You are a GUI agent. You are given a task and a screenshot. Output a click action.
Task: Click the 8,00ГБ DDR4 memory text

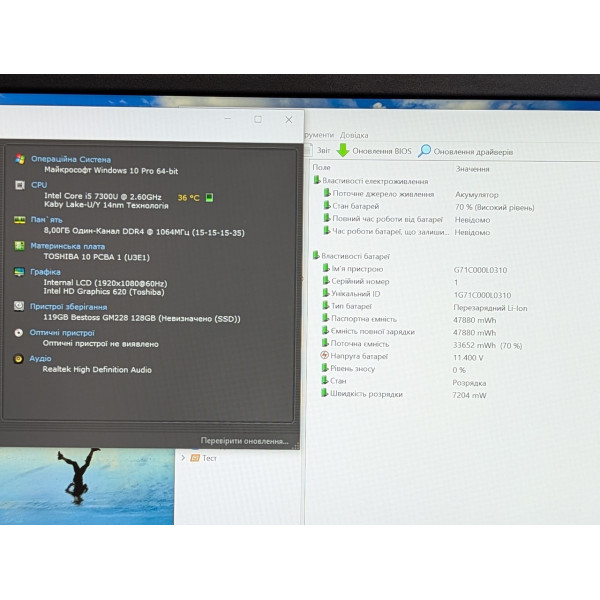[x=144, y=231]
